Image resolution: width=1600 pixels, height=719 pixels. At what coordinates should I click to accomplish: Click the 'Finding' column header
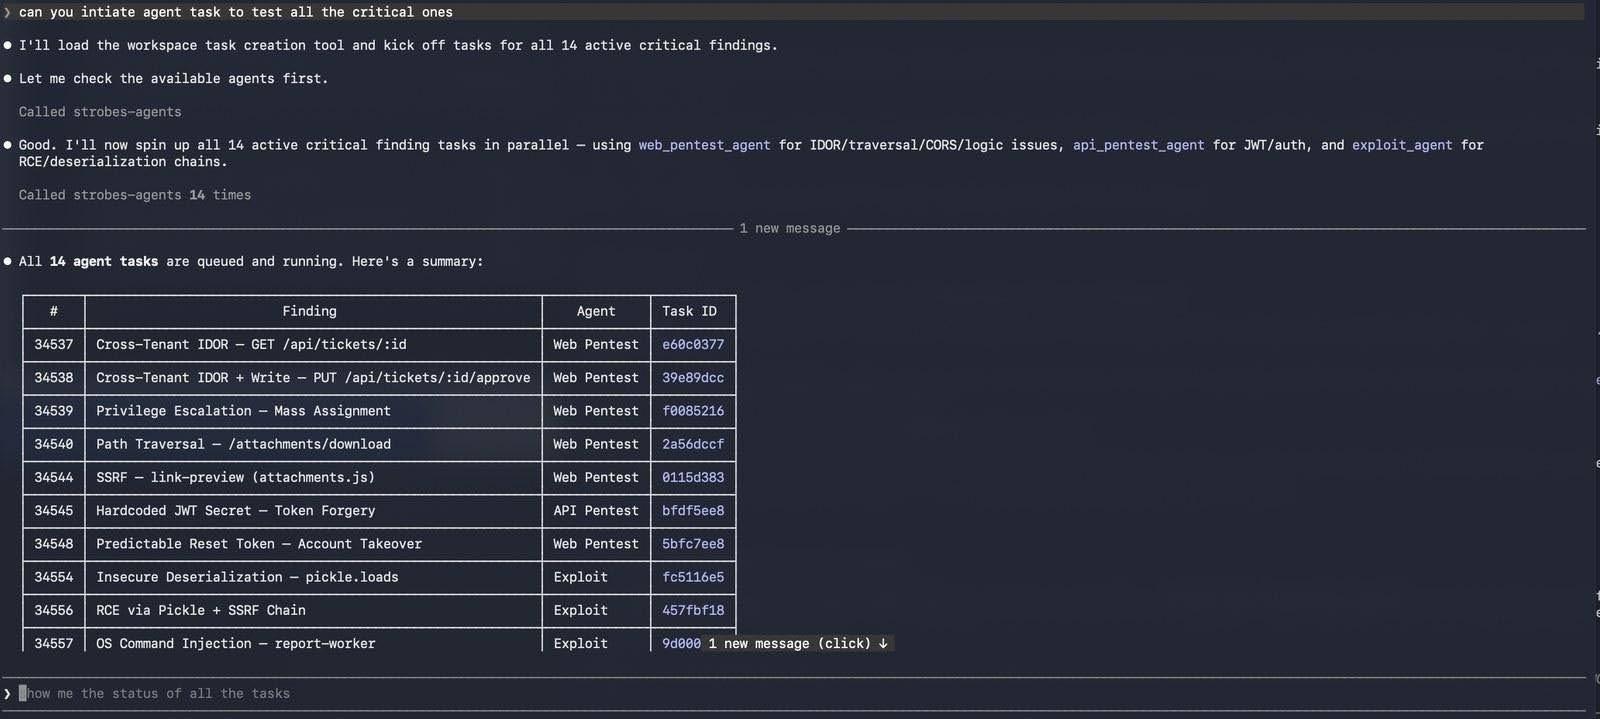tap(309, 311)
